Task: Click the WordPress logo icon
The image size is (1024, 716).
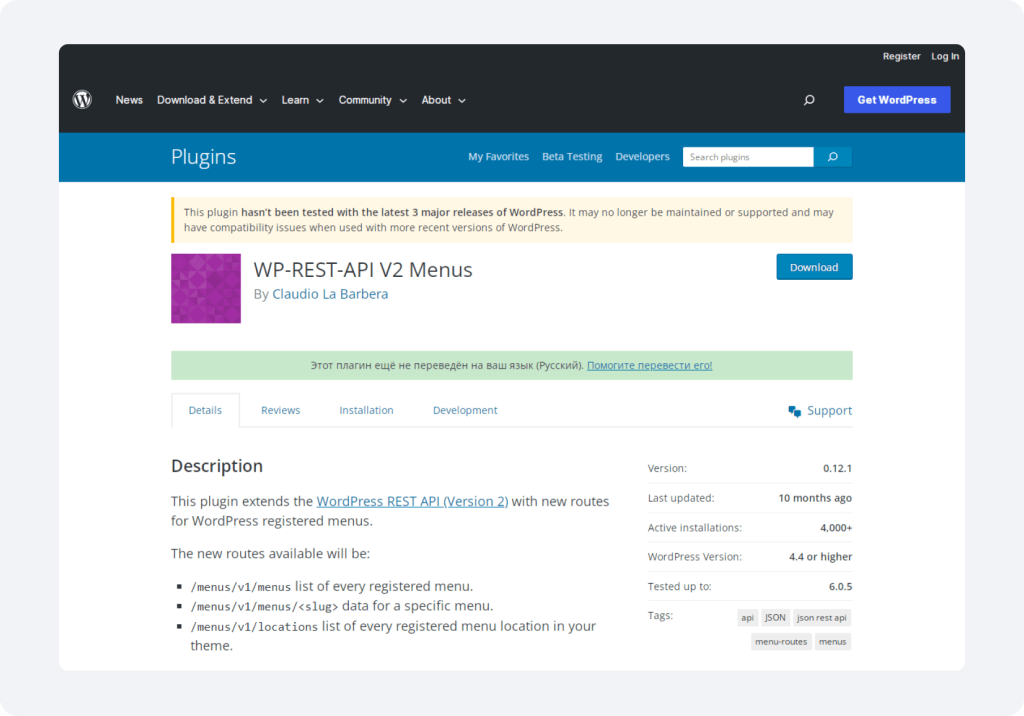Action: 82,99
